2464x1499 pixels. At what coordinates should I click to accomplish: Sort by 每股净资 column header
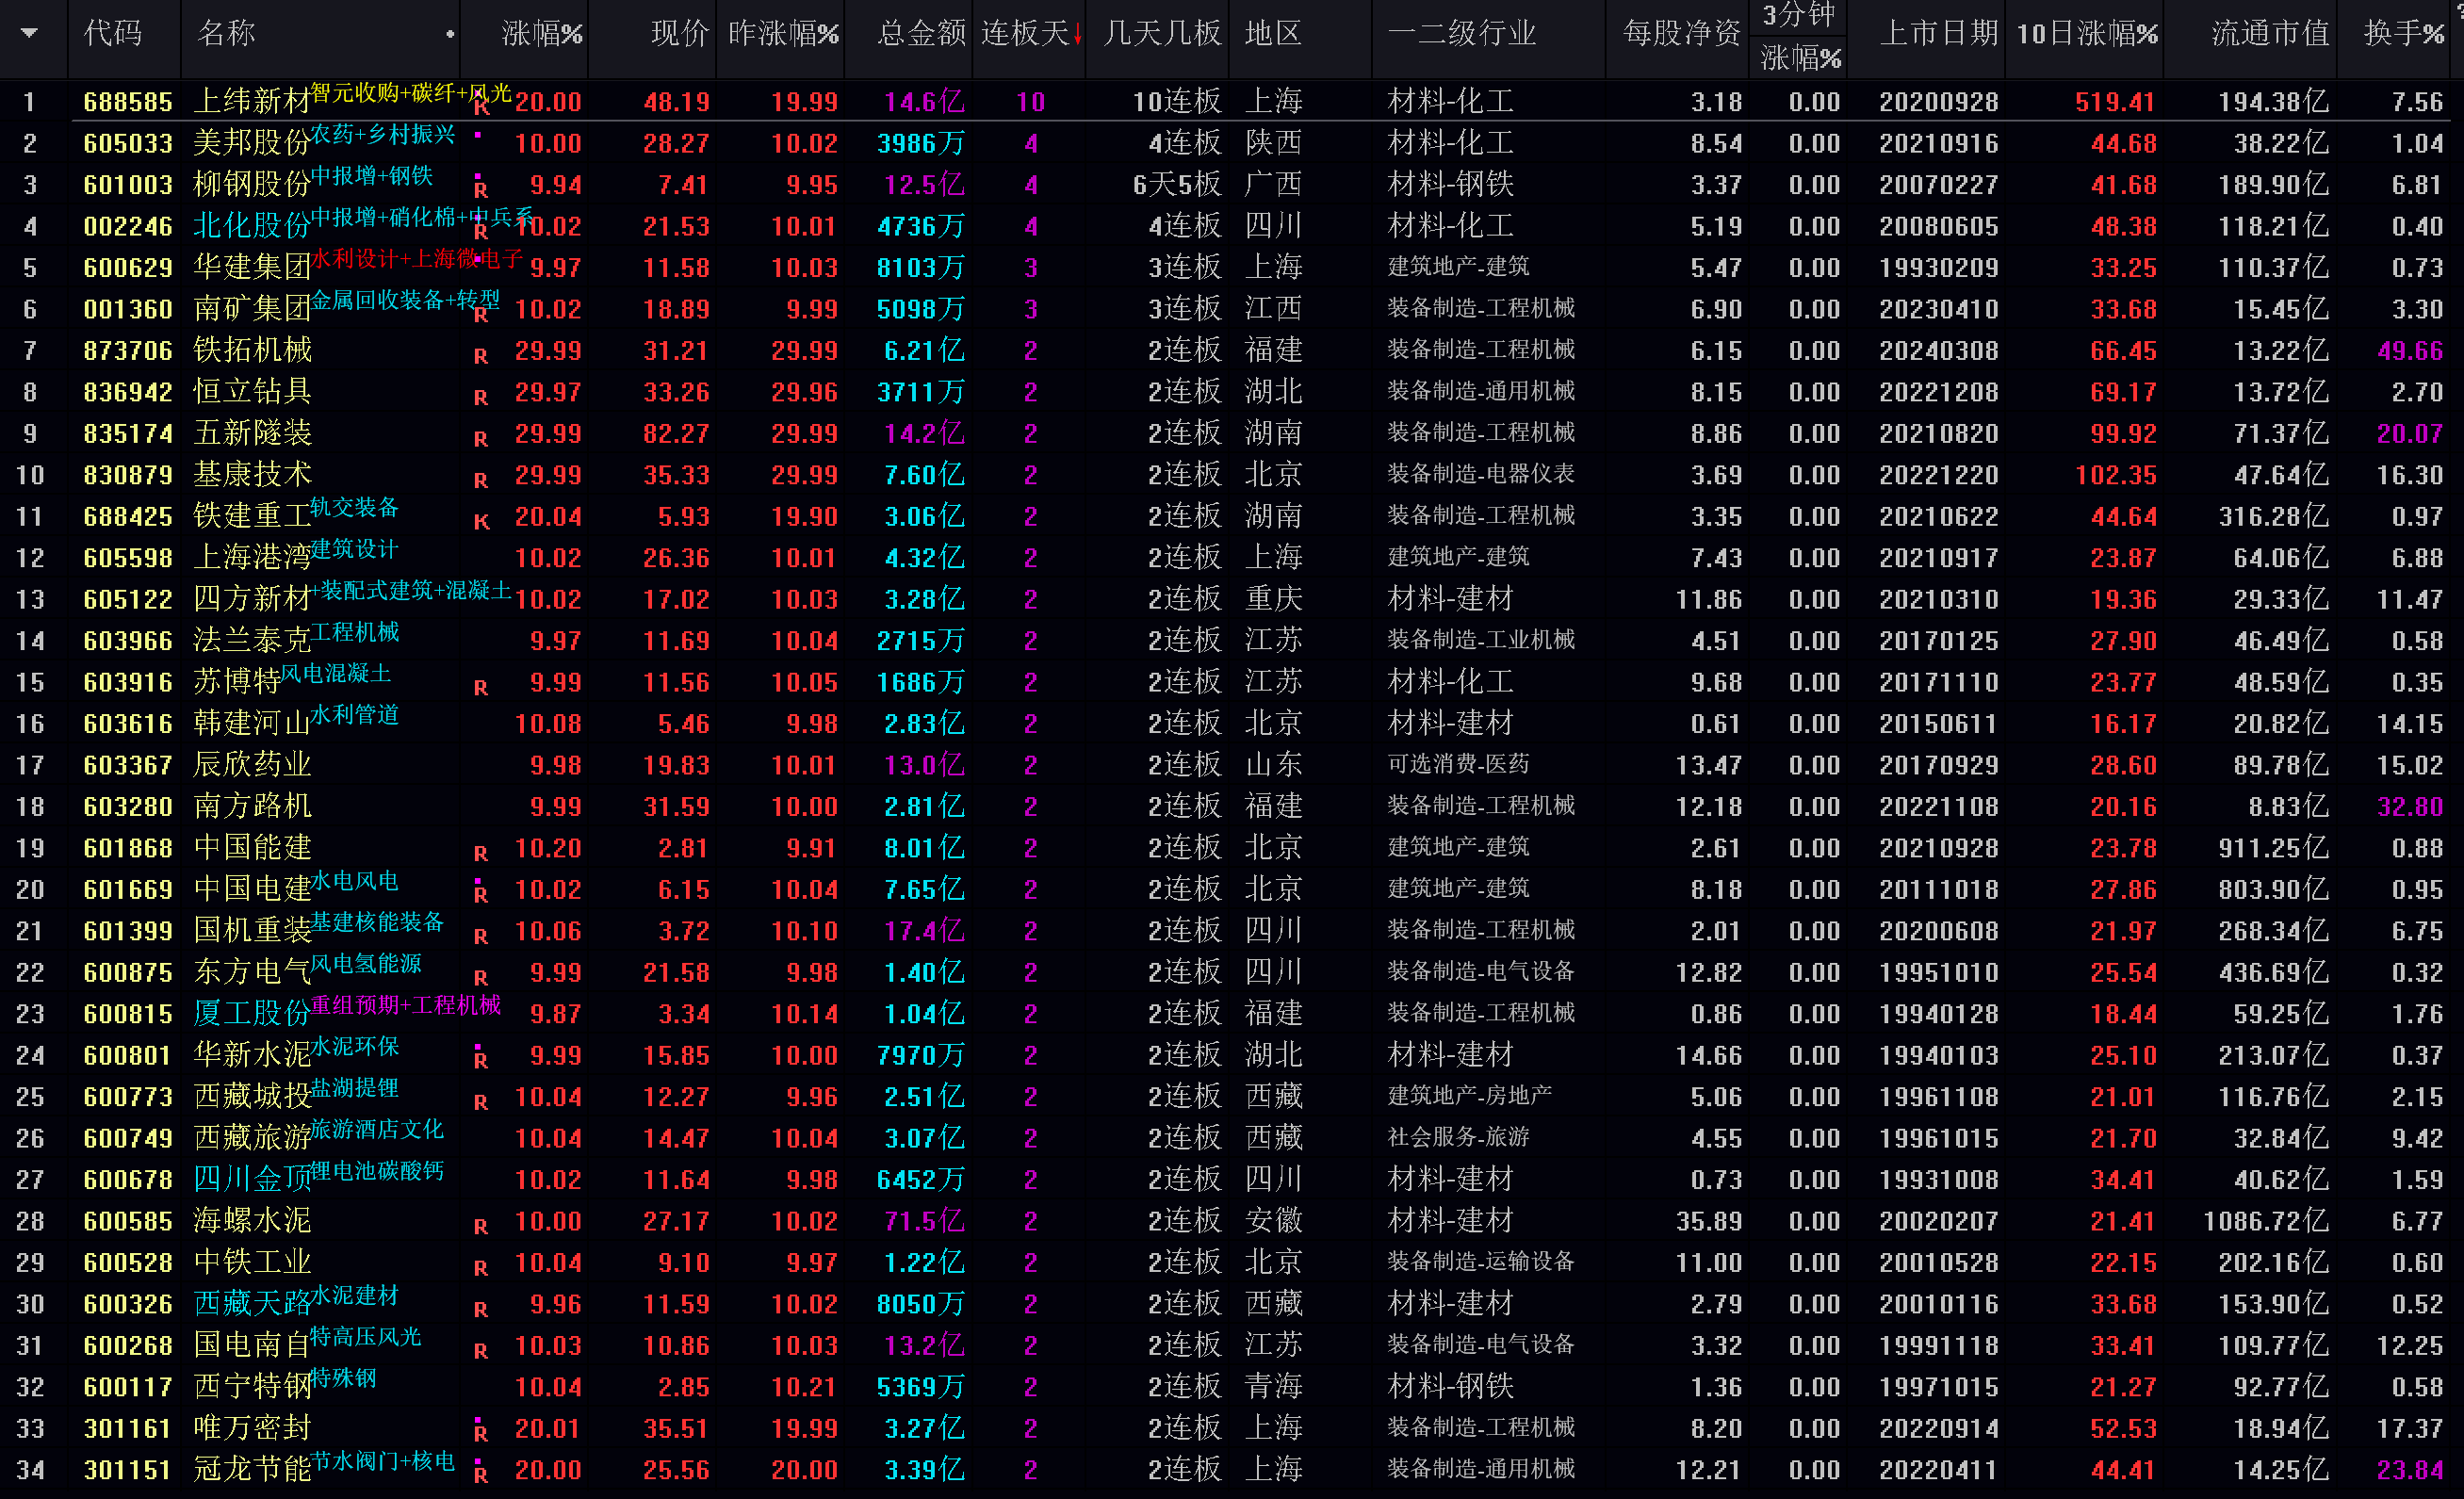tap(1681, 33)
